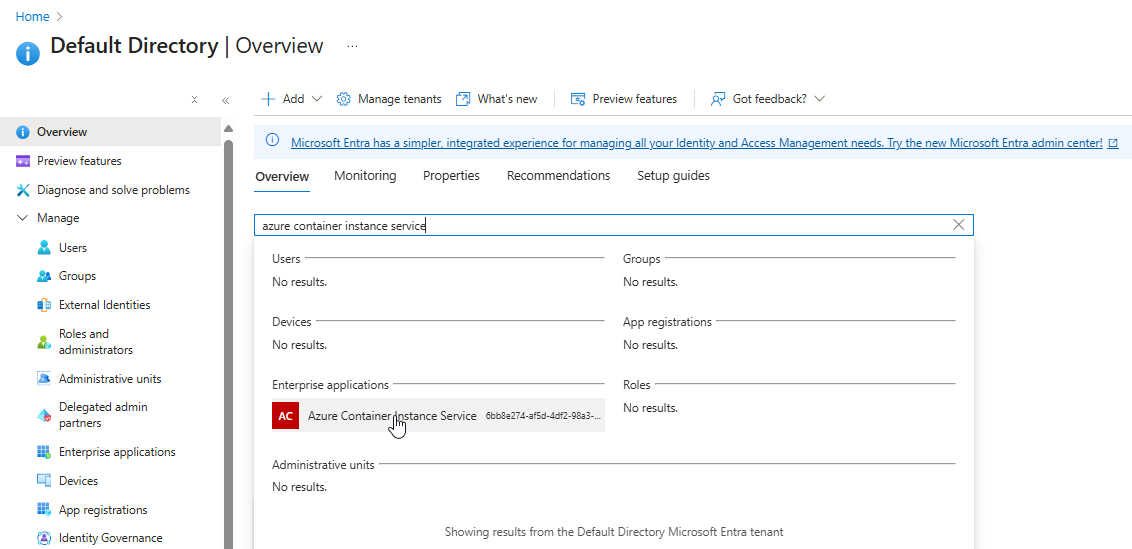The width and height of the screenshot is (1132, 549).
Task: Select Delegated admin partners in sidebar
Action: tap(101, 415)
